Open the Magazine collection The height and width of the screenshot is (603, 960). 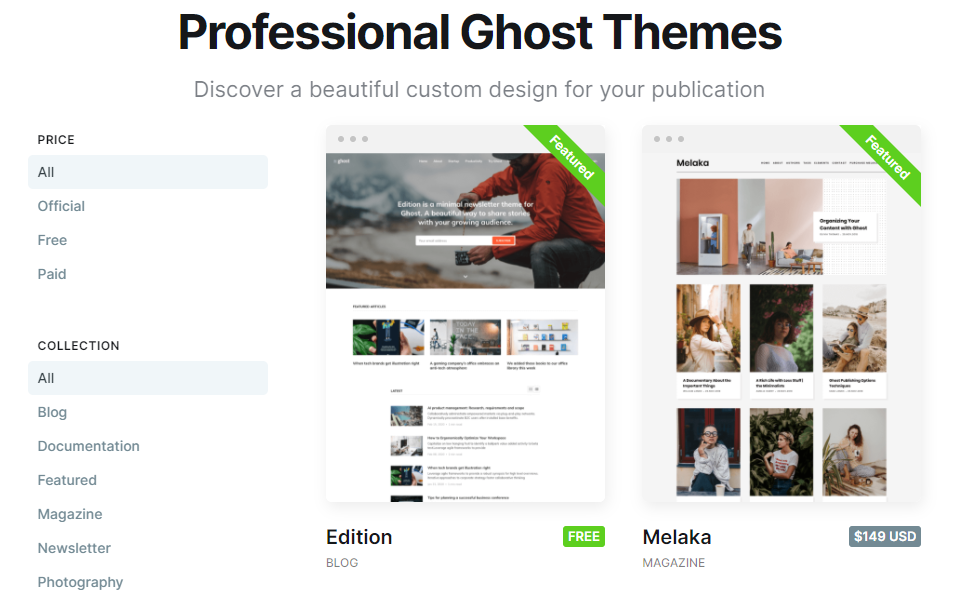click(70, 514)
